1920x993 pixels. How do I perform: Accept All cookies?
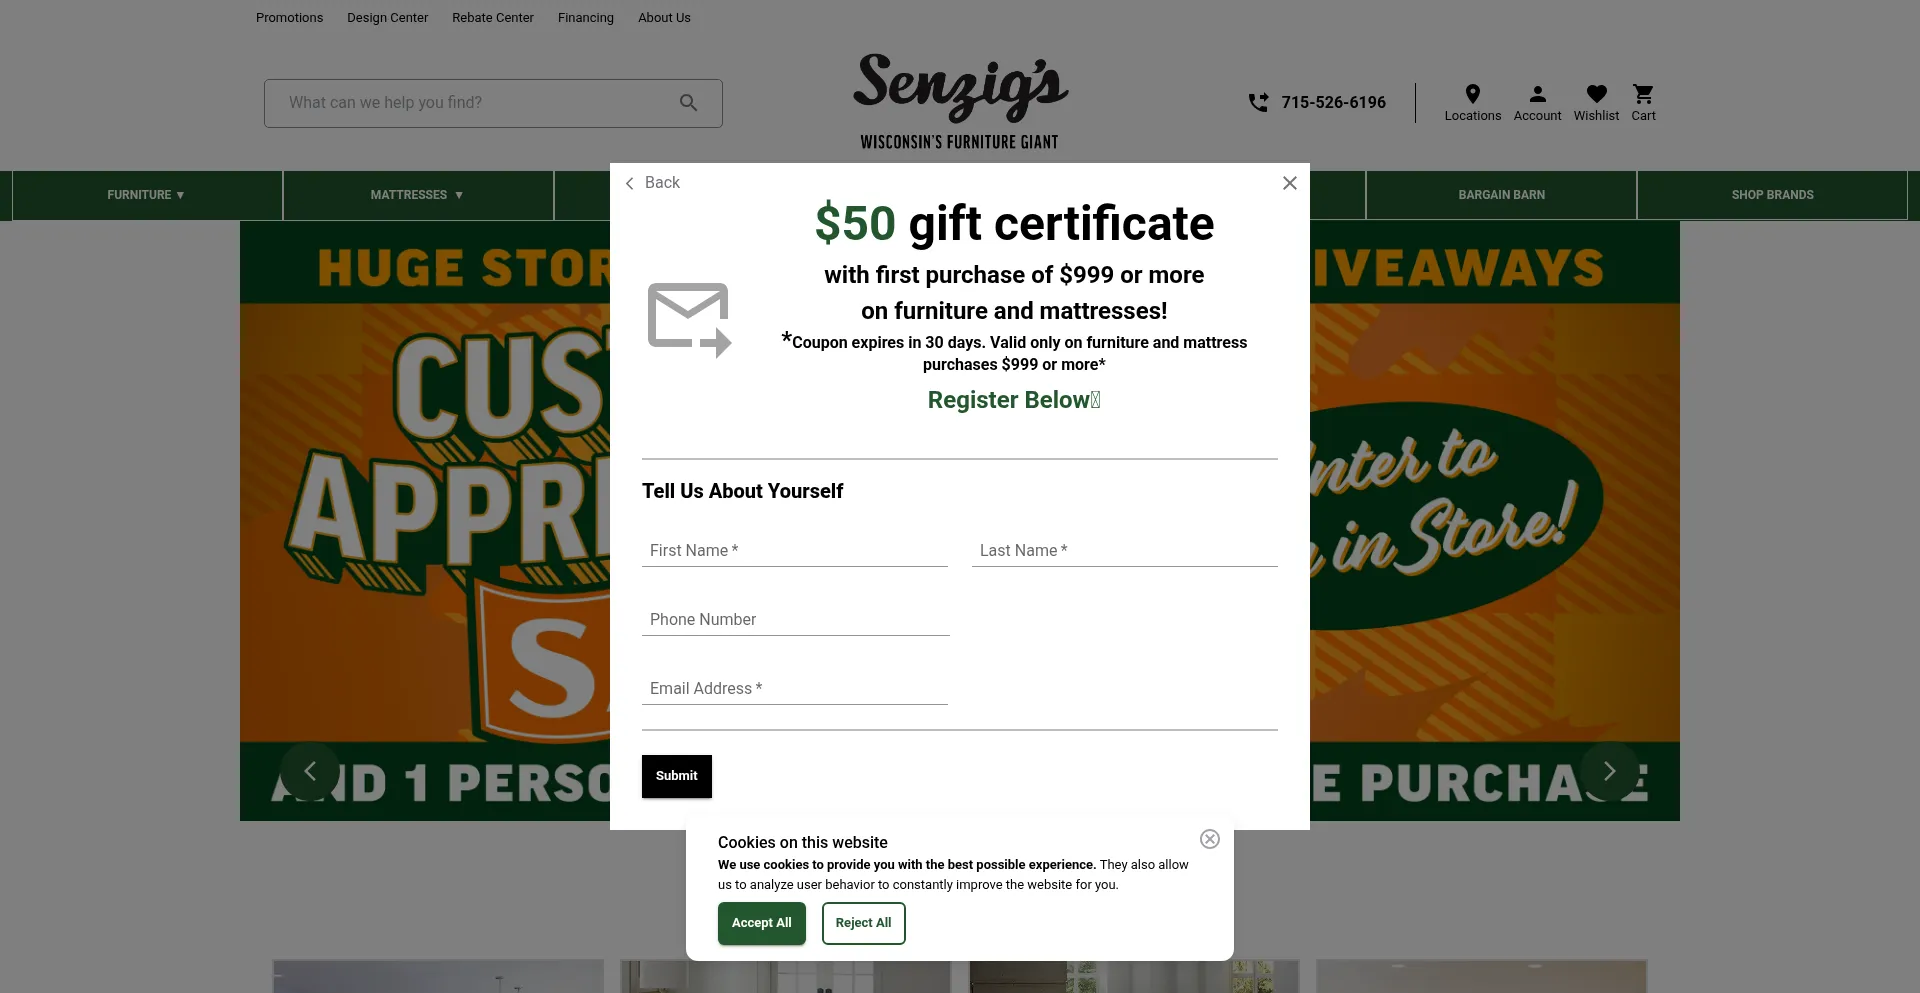click(x=761, y=923)
